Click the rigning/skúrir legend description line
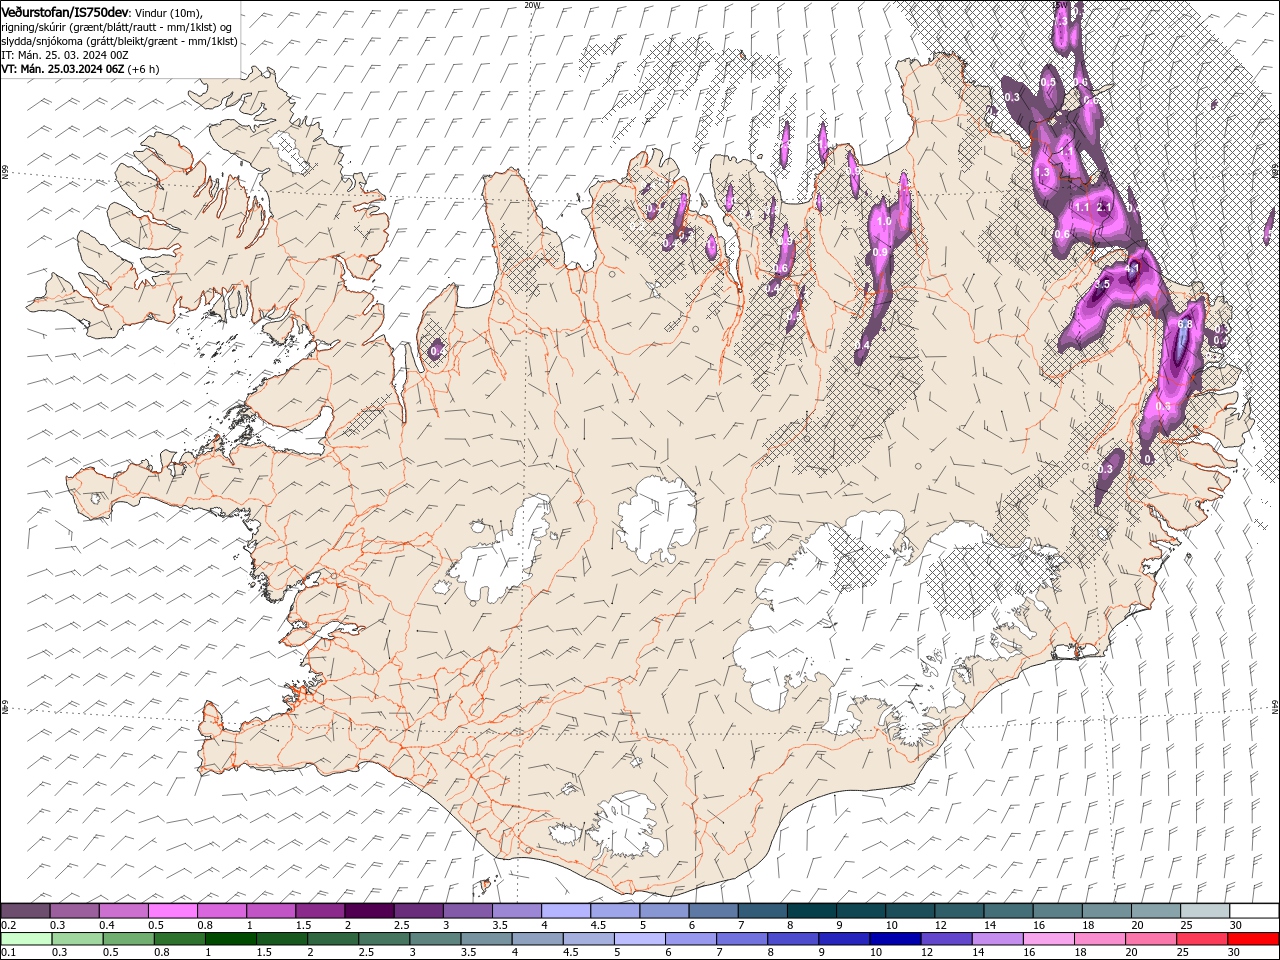The width and height of the screenshot is (1280, 960). pos(117,27)
